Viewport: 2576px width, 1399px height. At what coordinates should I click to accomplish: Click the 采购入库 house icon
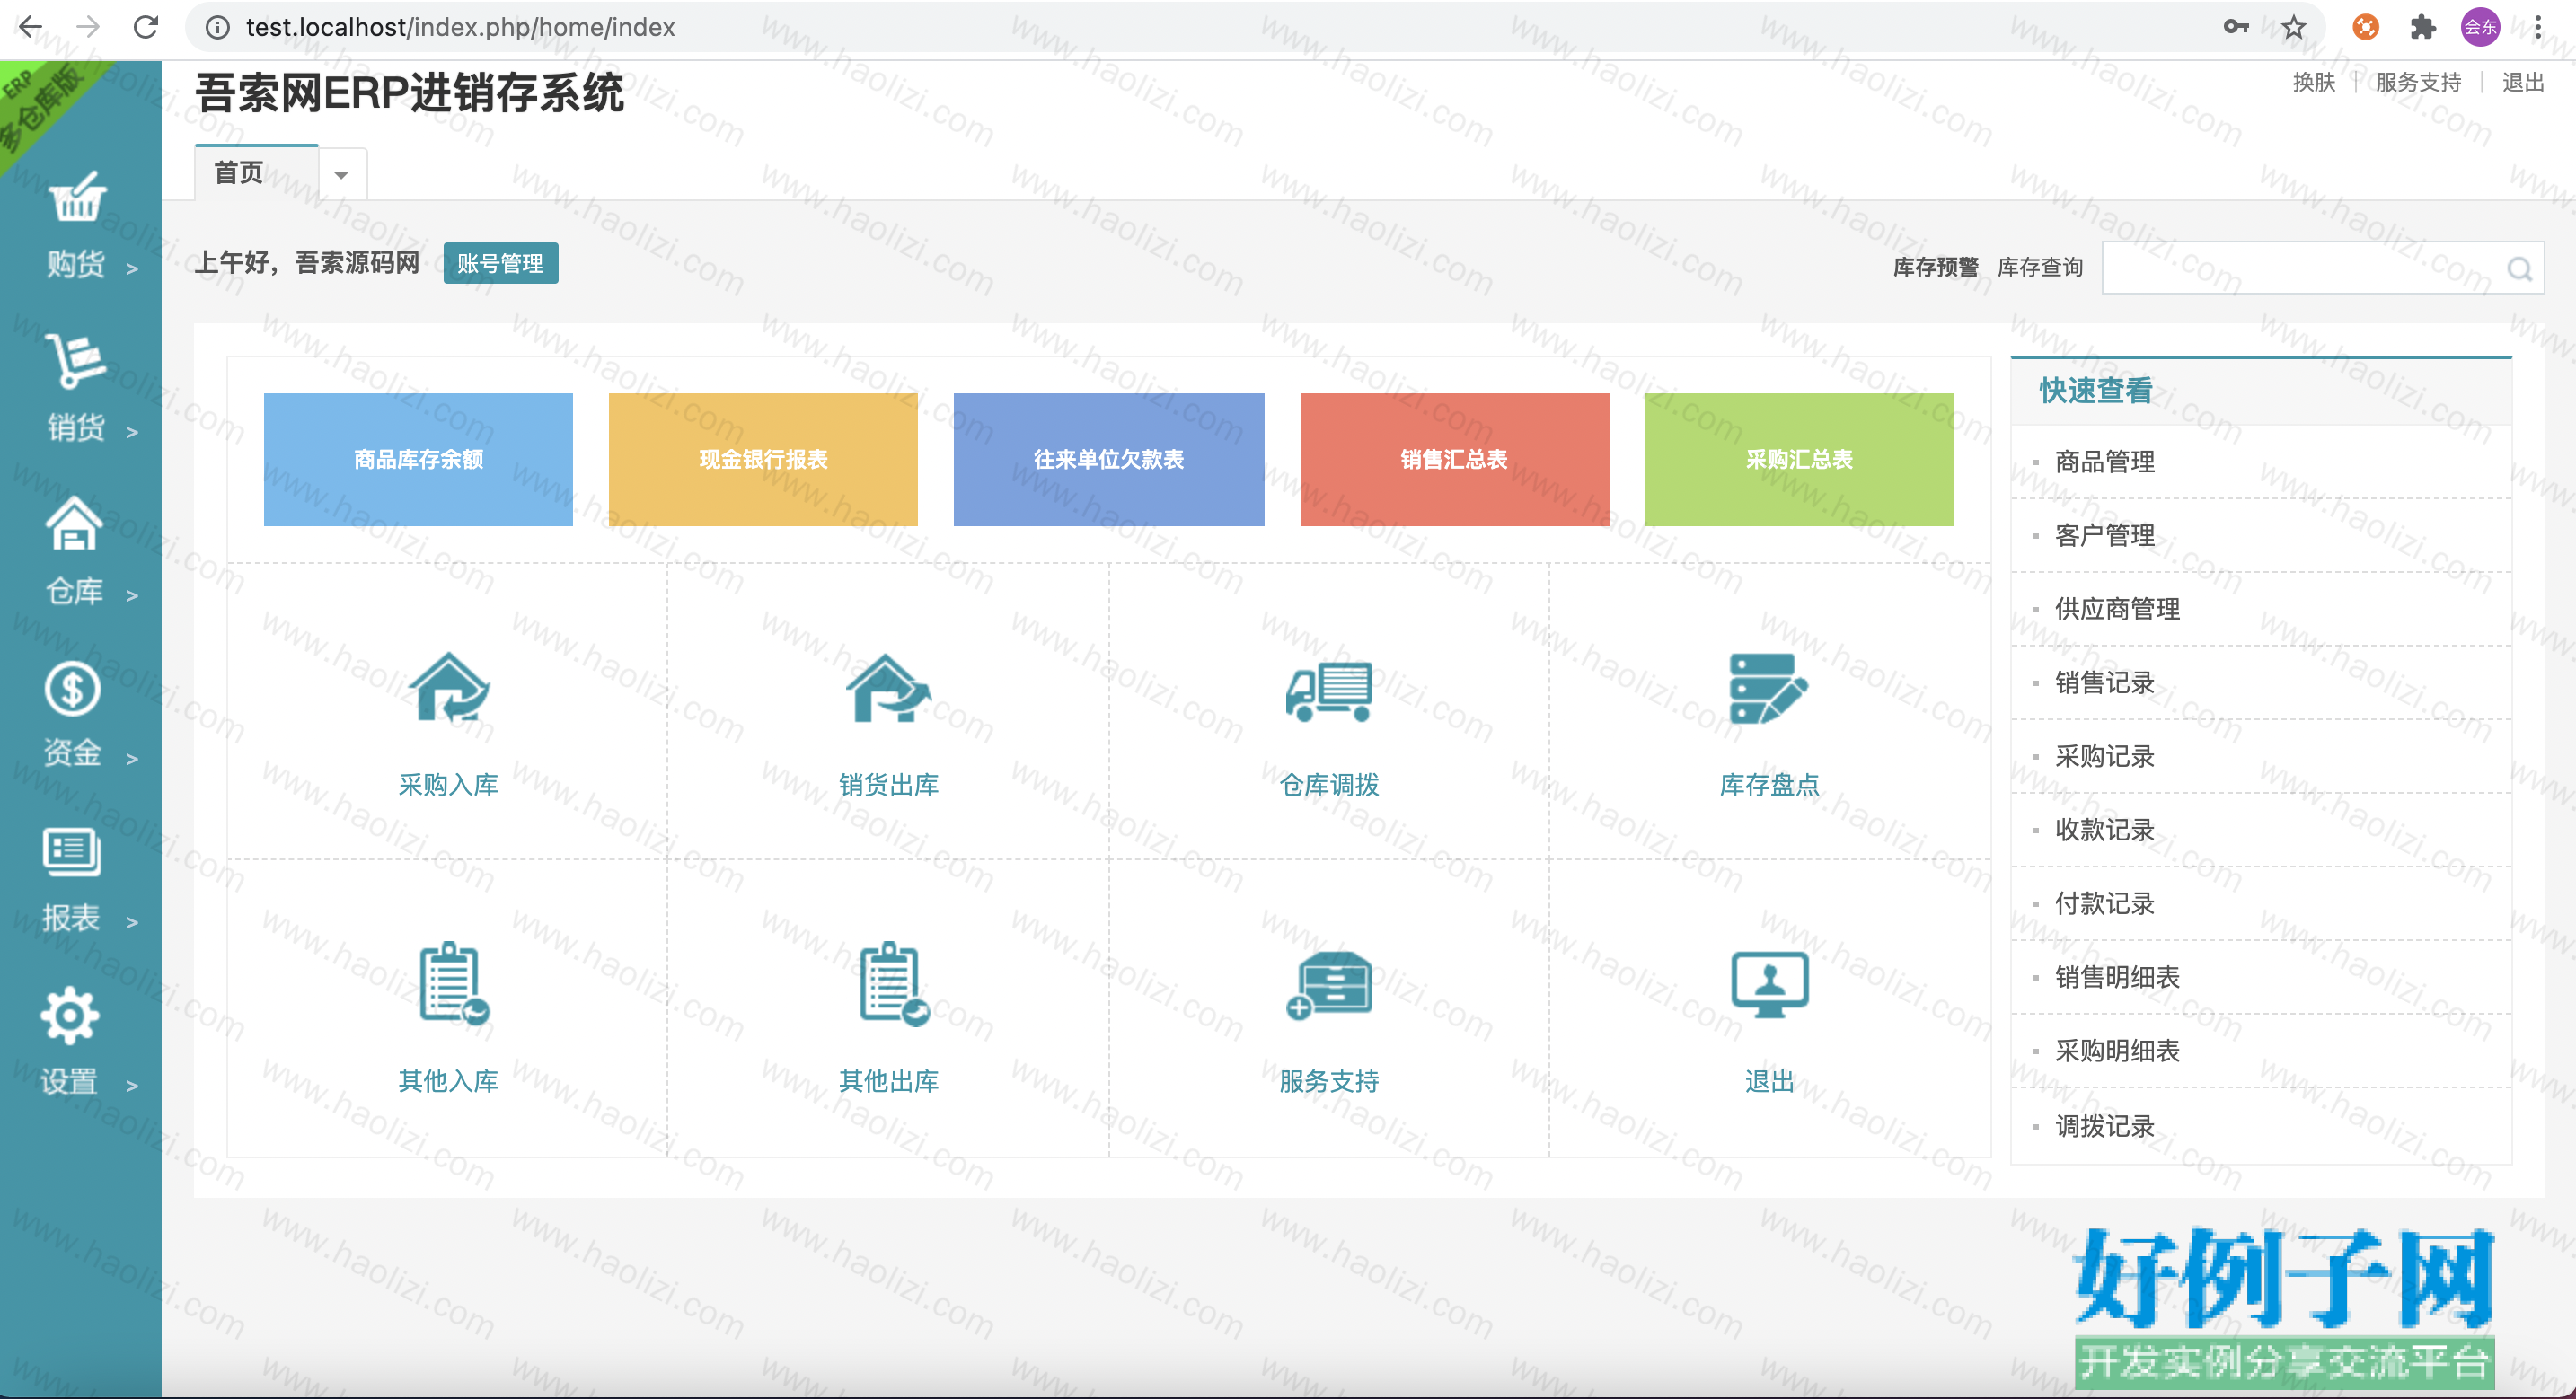coord(449,687)
